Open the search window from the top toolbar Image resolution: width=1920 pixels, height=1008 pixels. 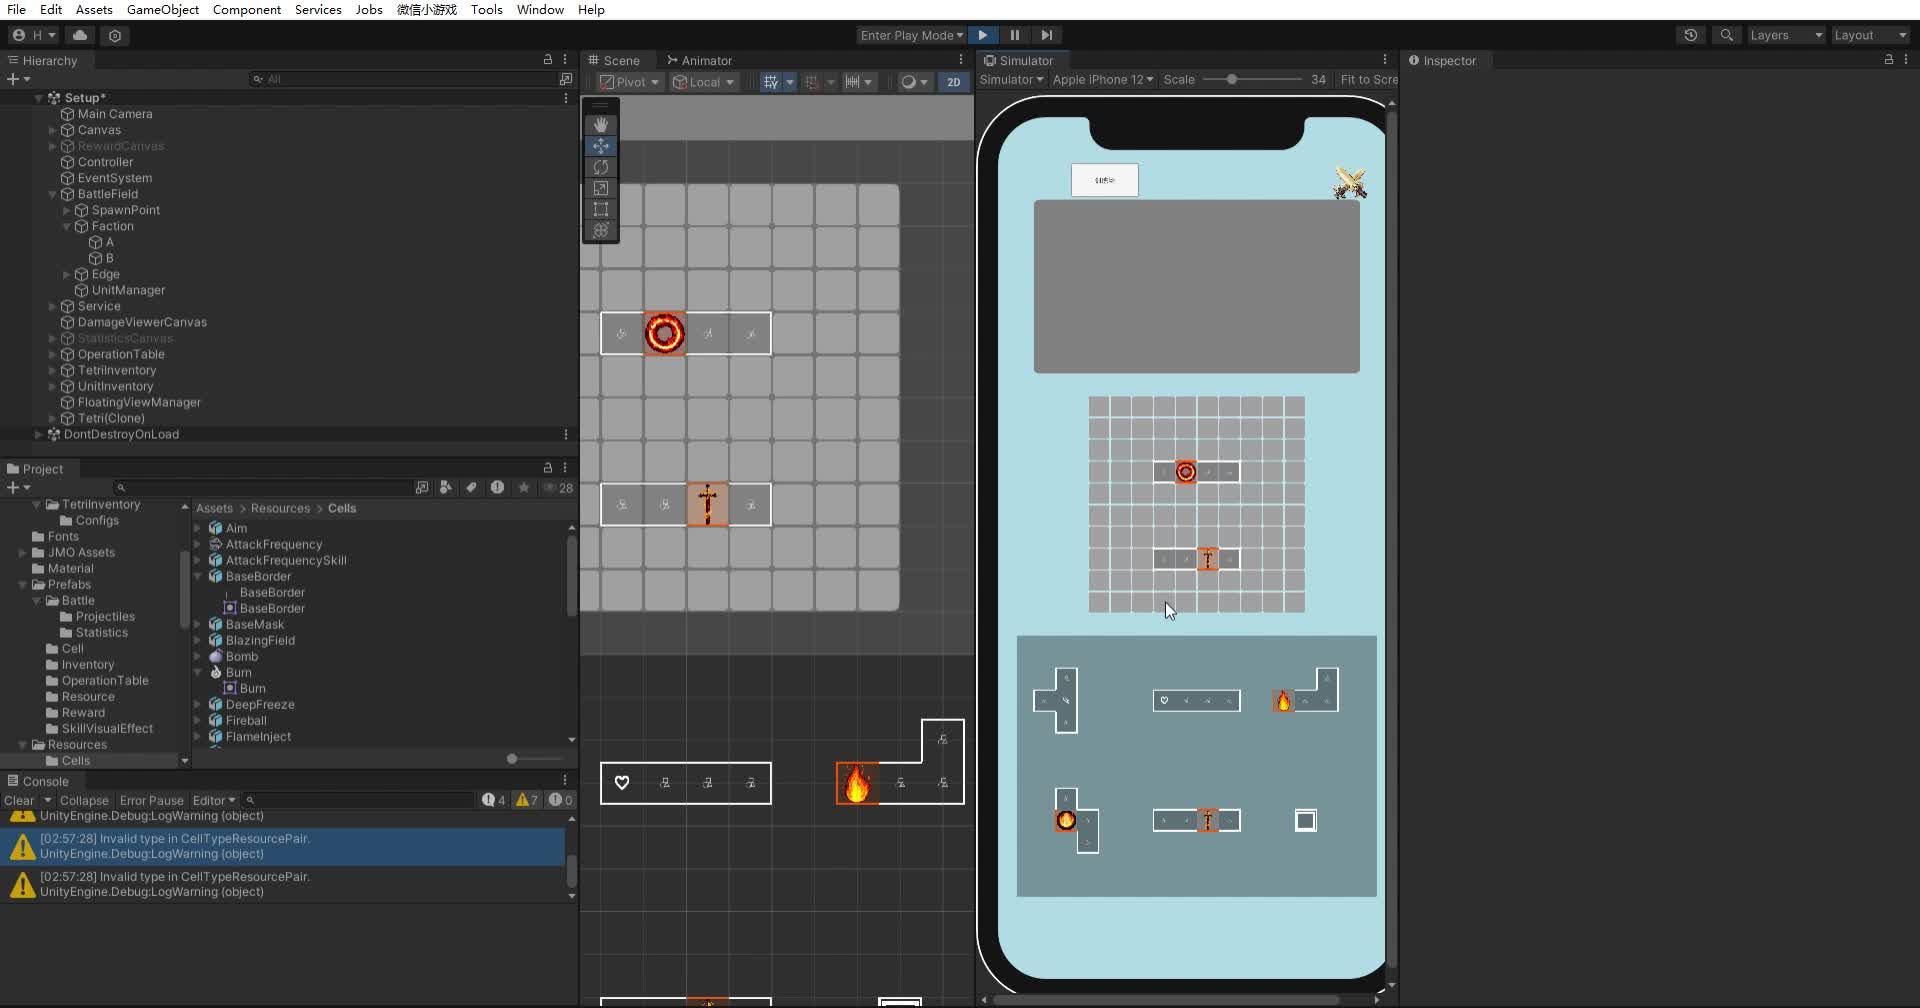pyautogui.click(x=1727, y=35)
